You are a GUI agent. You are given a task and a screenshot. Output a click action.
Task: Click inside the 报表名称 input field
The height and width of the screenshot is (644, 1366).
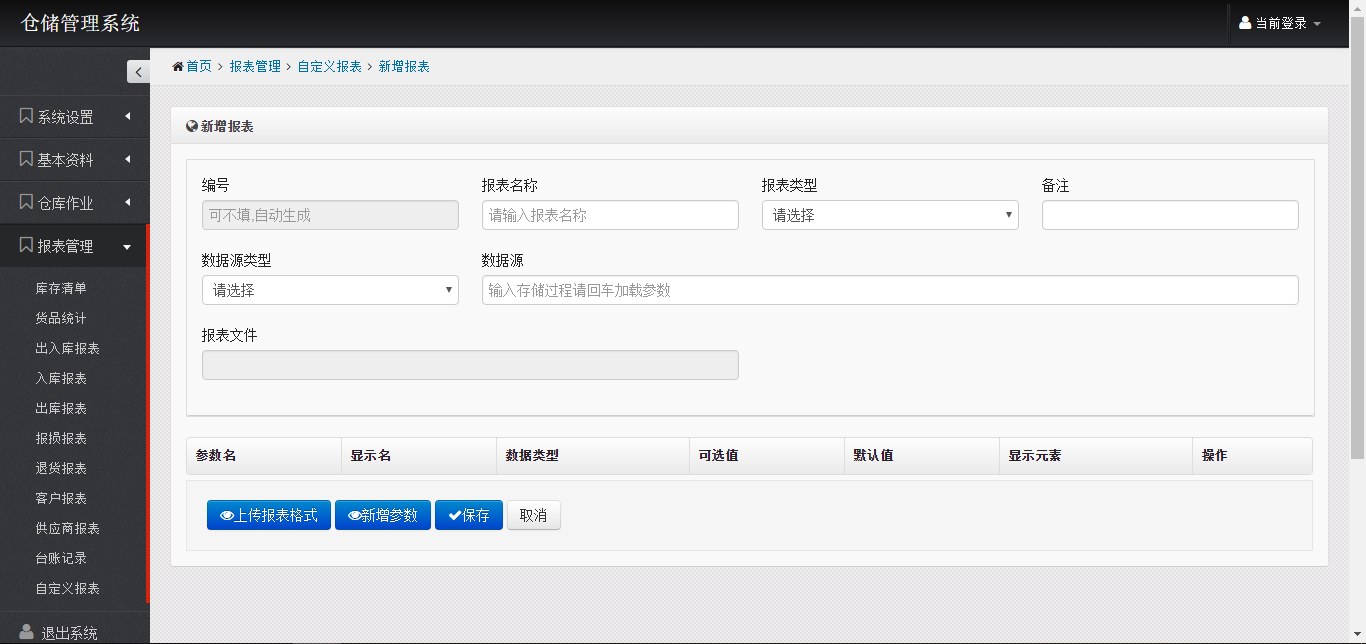point(610,214)
